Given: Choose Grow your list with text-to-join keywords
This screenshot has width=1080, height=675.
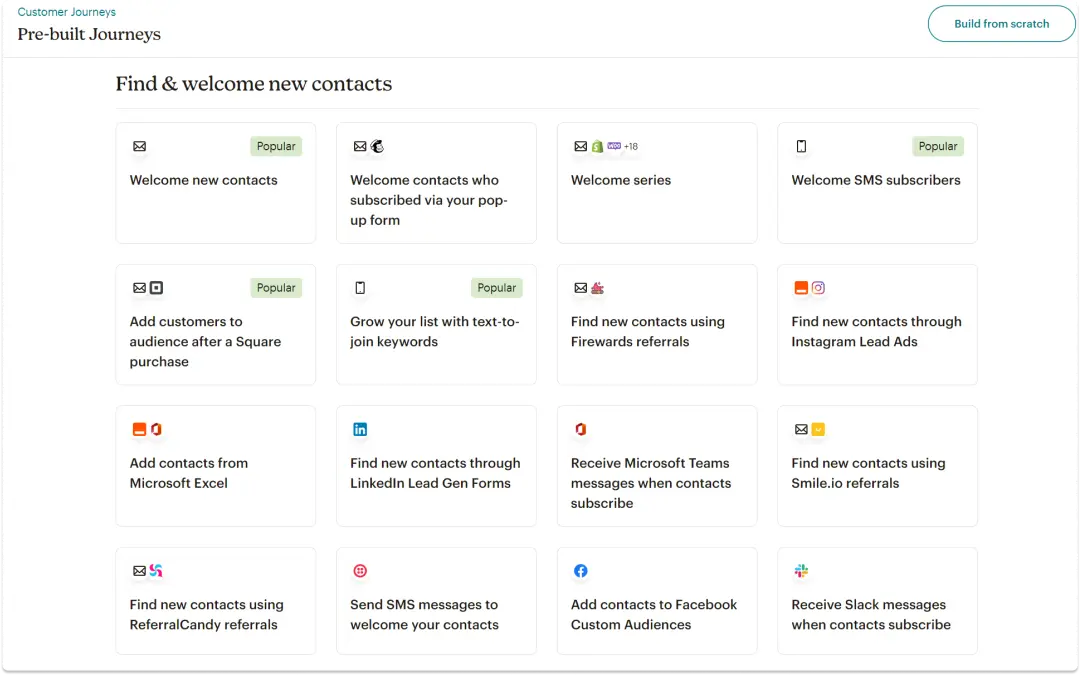Looking at the screenshot, I should 435,332.
